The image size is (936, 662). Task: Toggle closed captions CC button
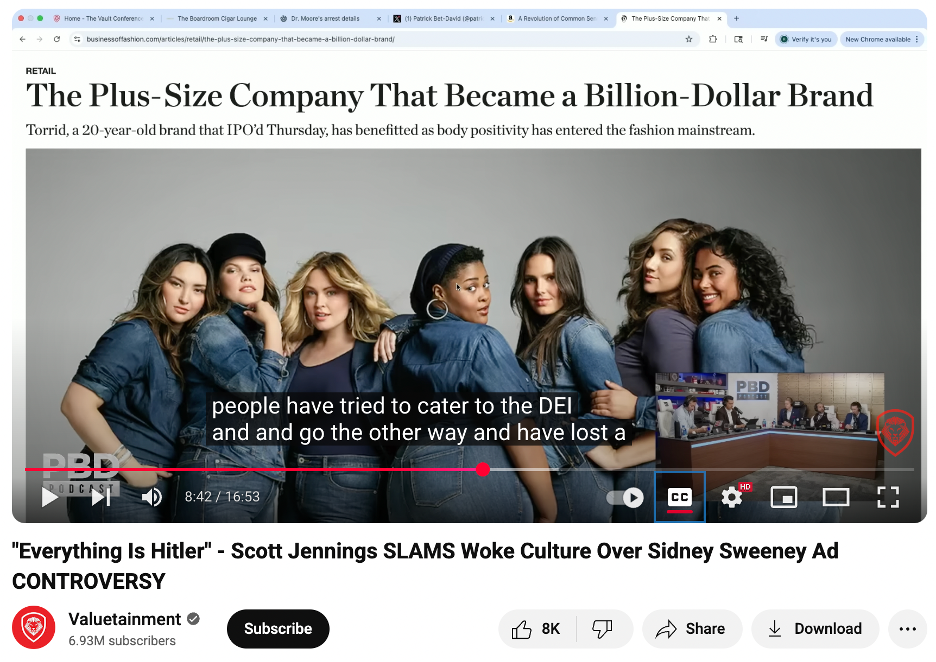(x=679, y=497)
